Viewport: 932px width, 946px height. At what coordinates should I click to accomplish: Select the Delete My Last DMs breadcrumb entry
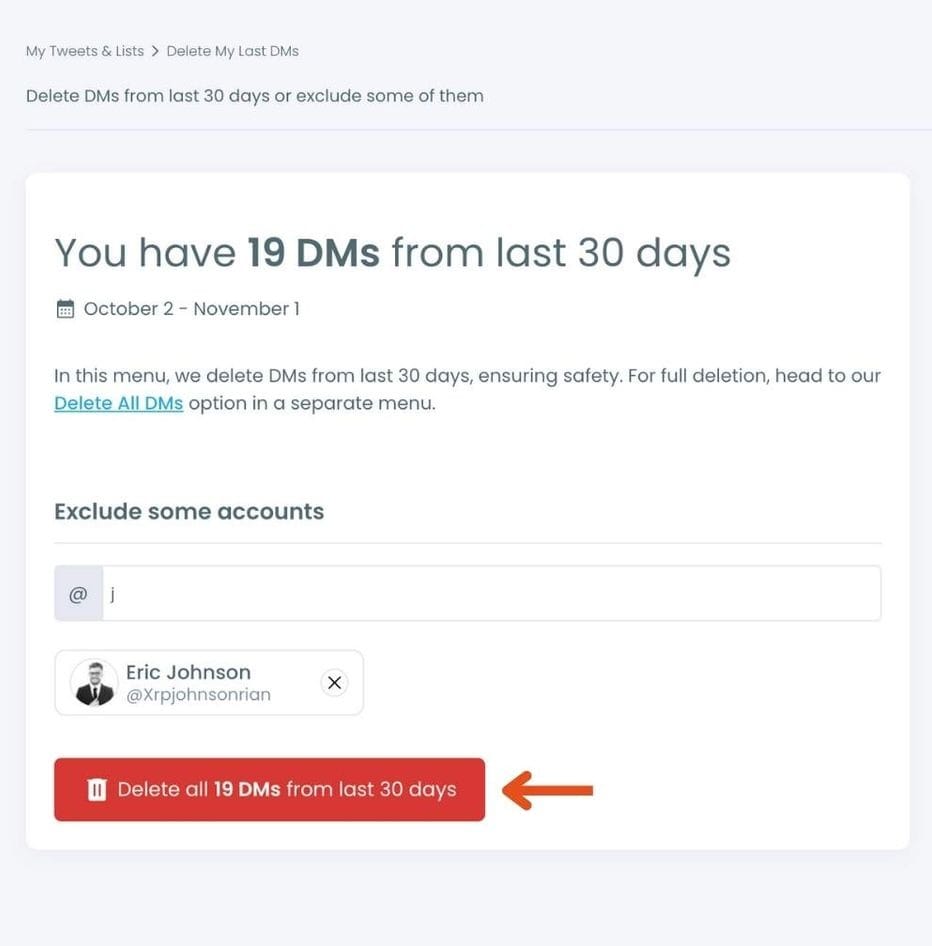coord(232,50)
